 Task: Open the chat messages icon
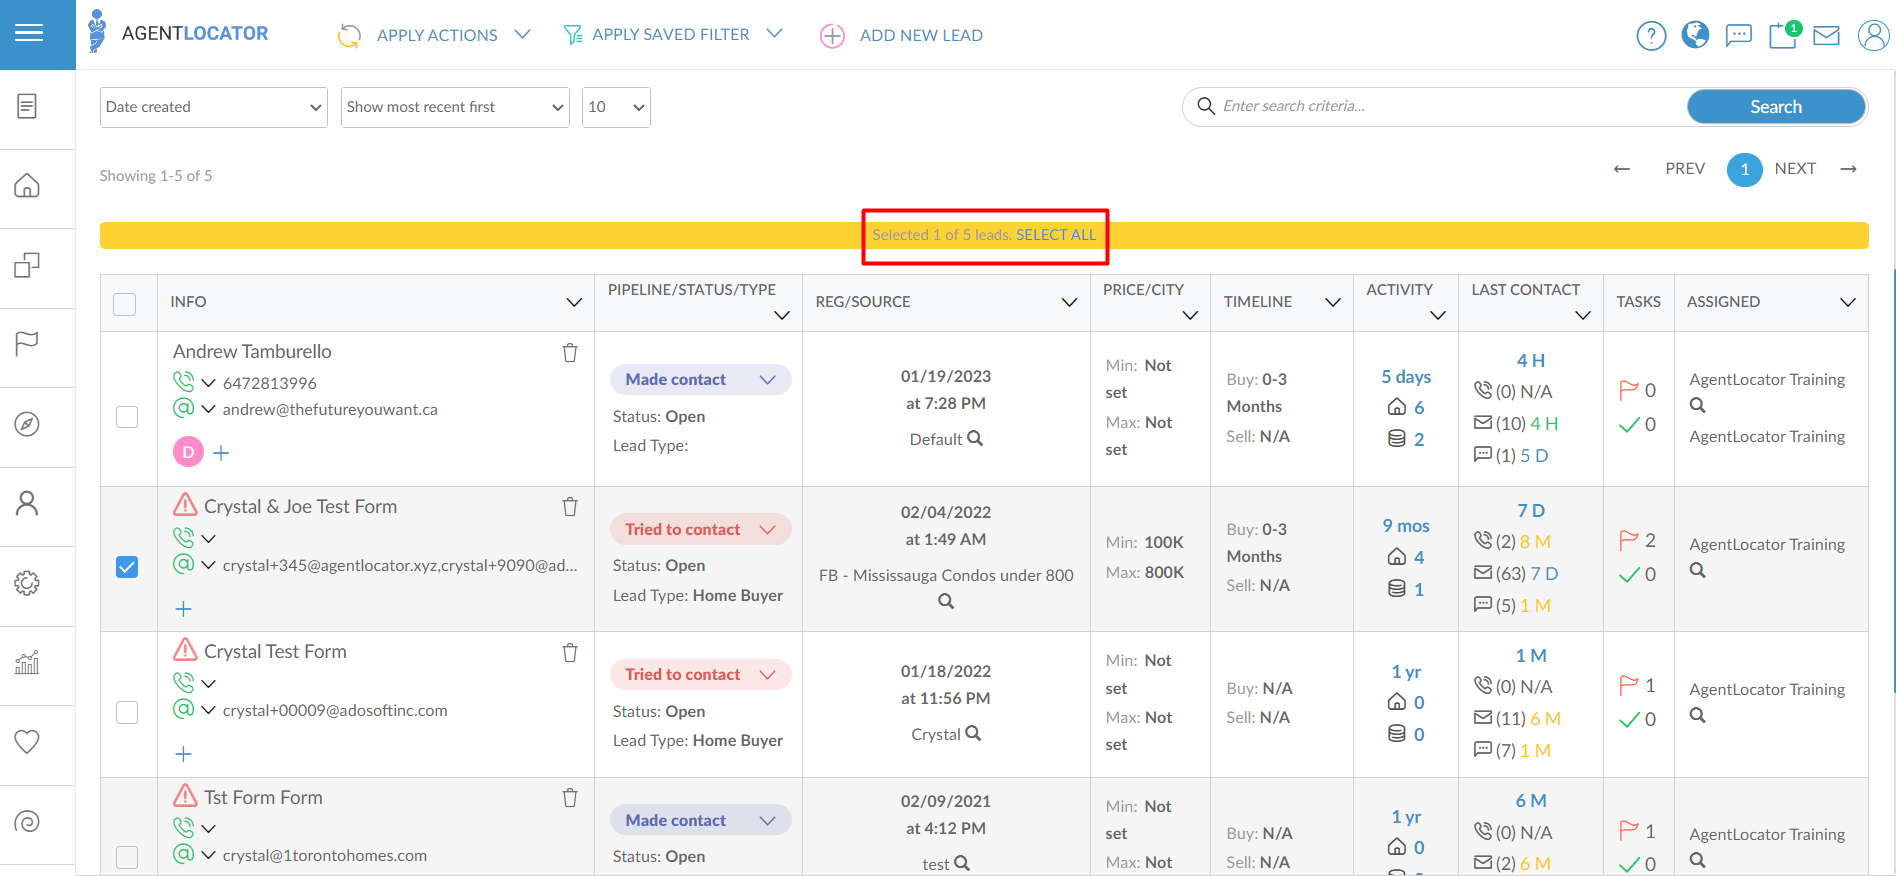click(x=1739, y=36)
